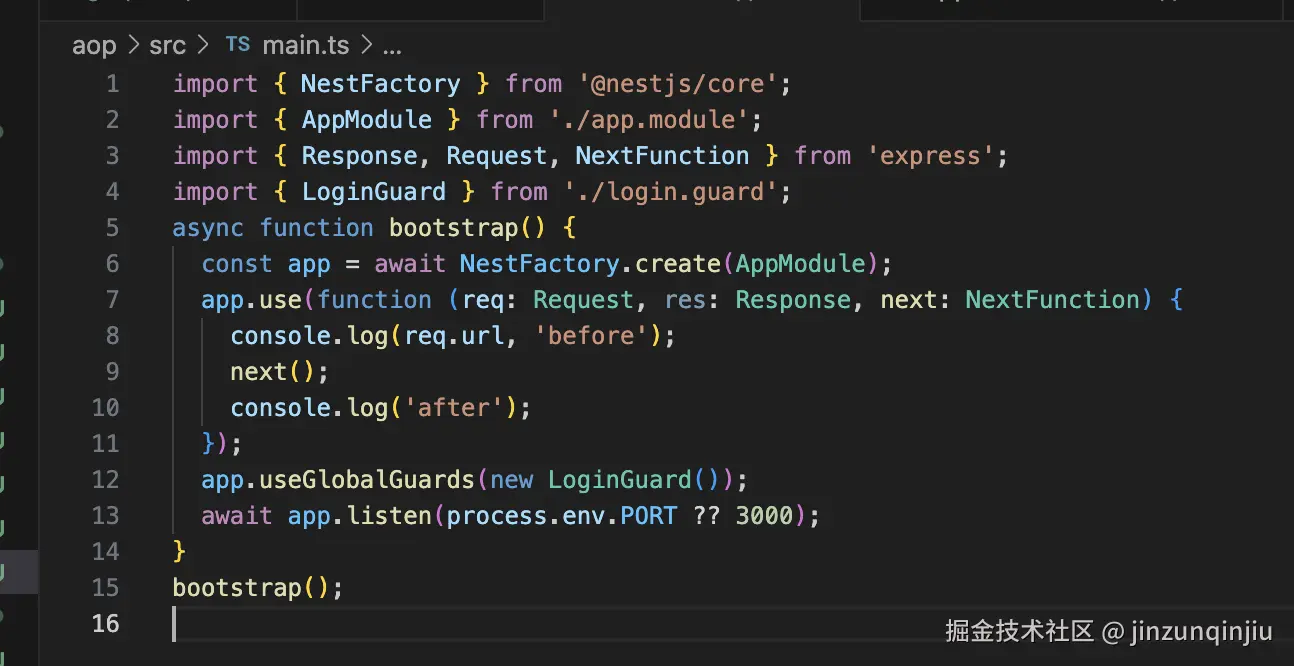
Task: Click the TypeScript file icon in breadcrumb
Action: [237, 45]
